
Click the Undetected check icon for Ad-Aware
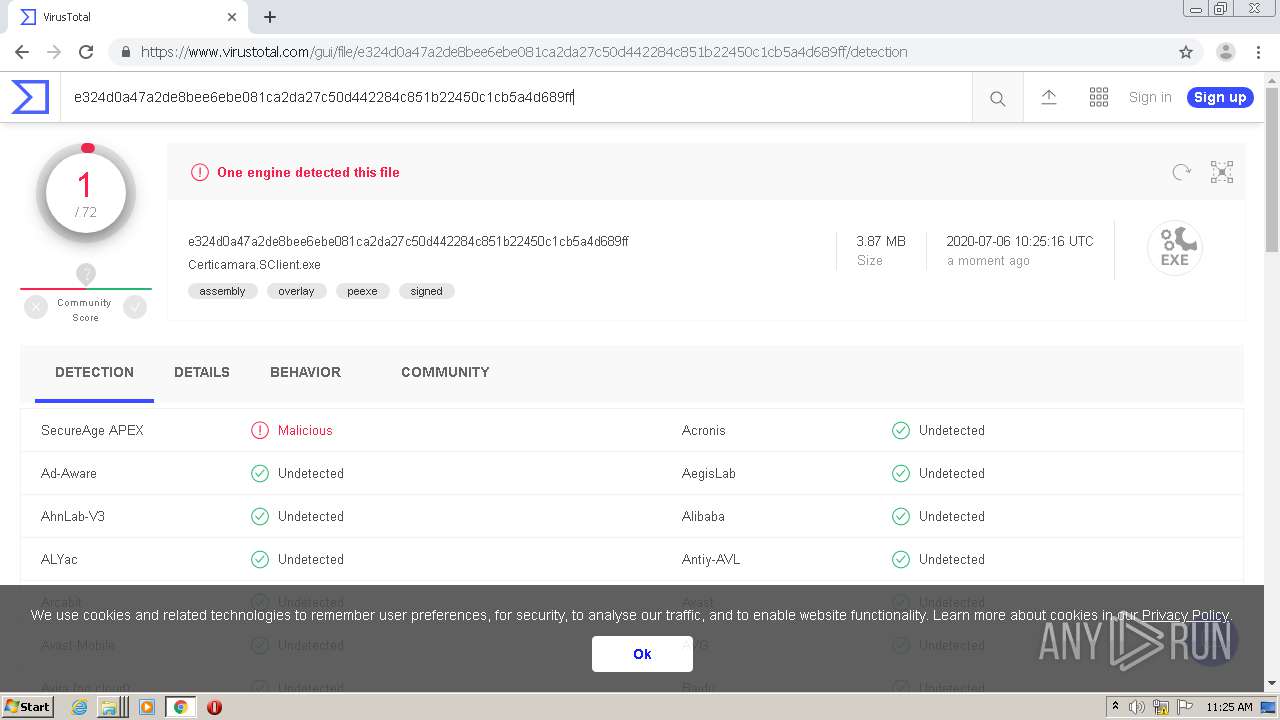260,473
